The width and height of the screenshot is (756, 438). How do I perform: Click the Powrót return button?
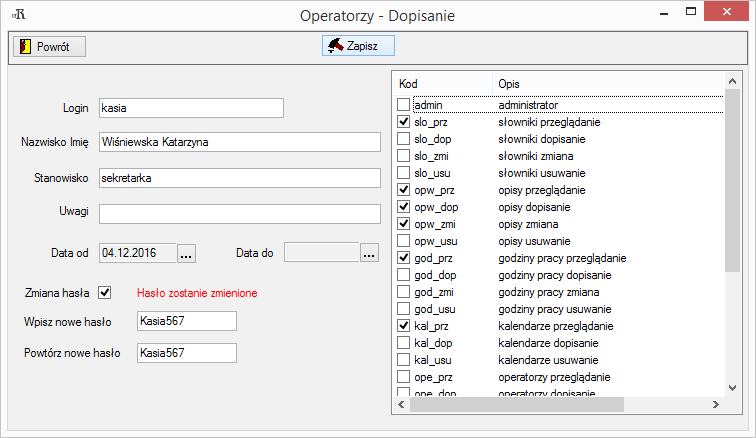(49, 47)
